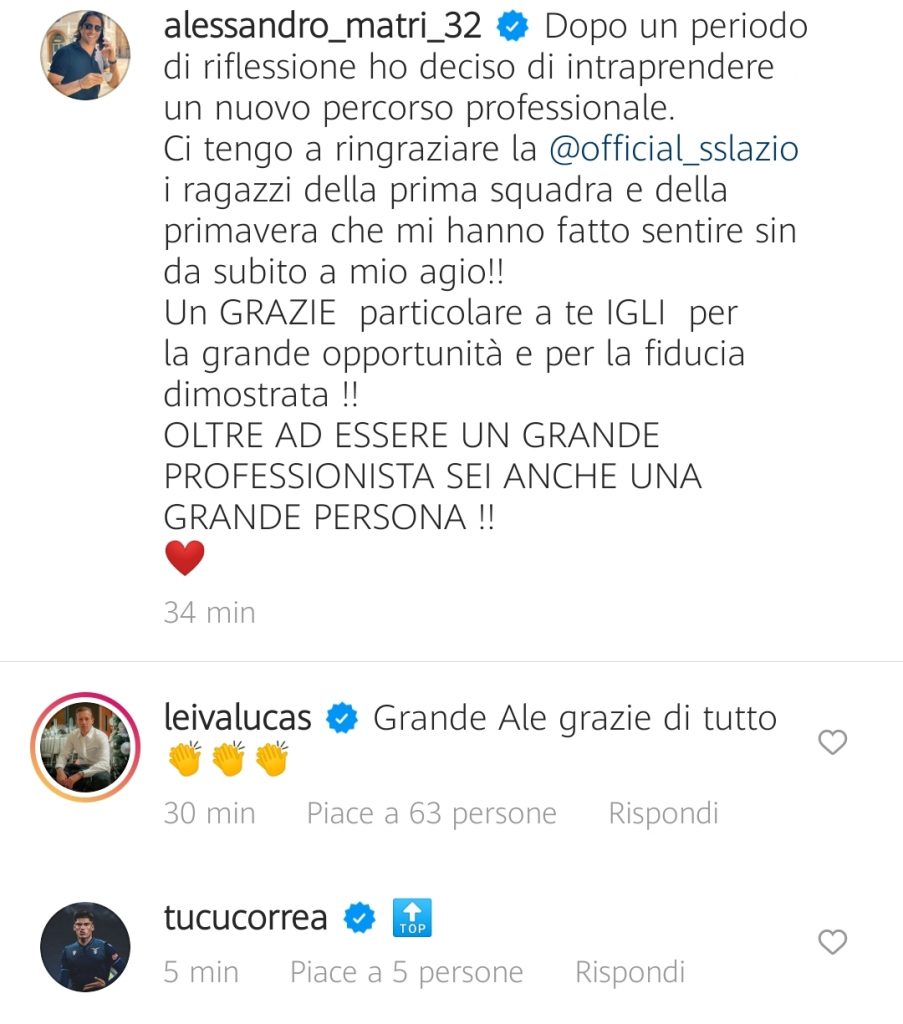Open the alessandro_matri_32 username
Image resolution: width=903 pixels, height=1024 pixels.
323,26
